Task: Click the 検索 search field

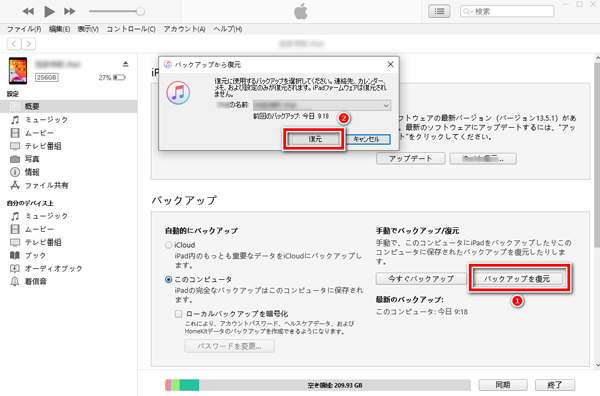Action: [x=507, y=11]
